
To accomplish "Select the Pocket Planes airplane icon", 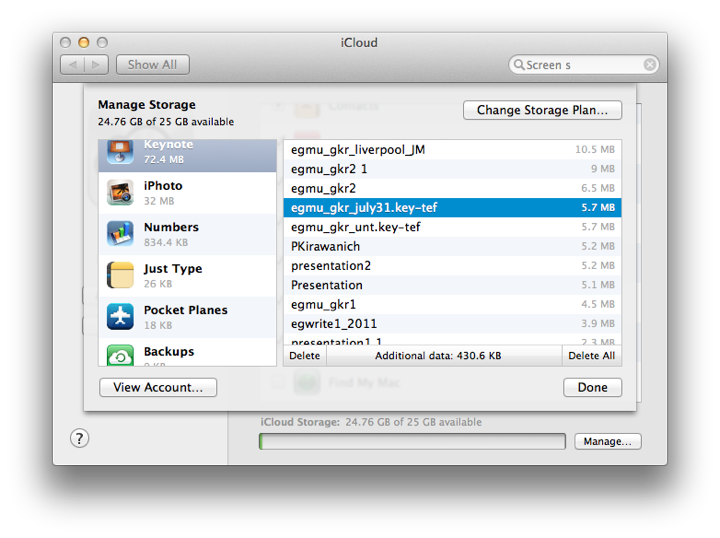I will tap(120, 316).
